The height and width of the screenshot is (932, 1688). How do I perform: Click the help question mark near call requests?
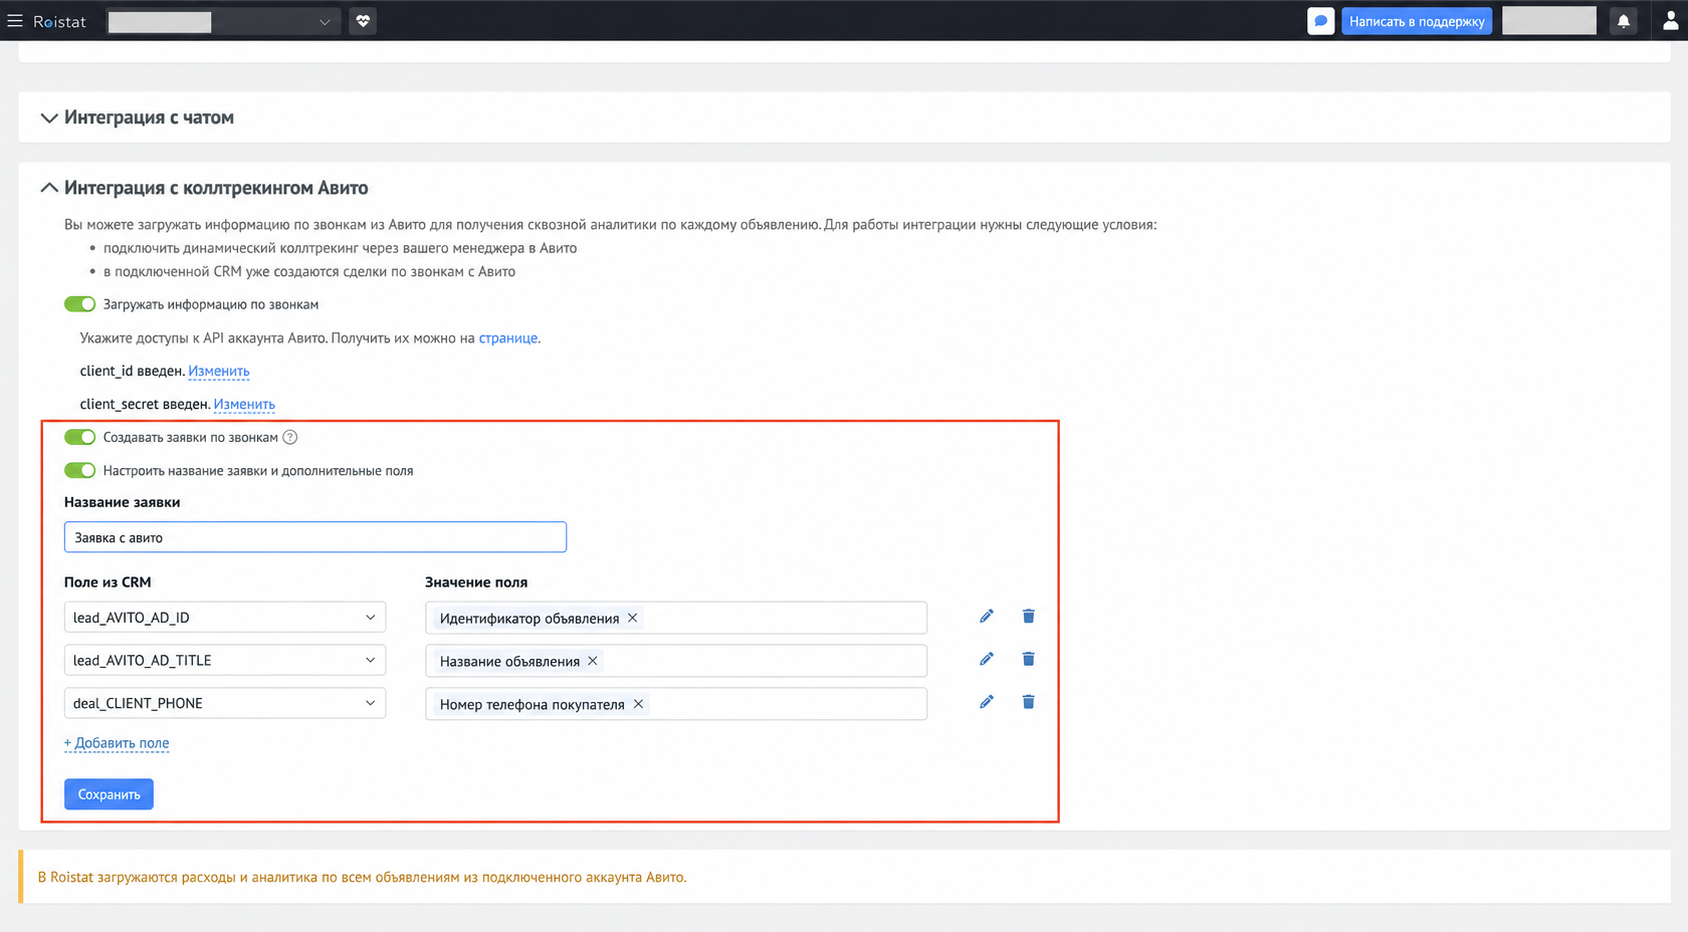[290, 437]
